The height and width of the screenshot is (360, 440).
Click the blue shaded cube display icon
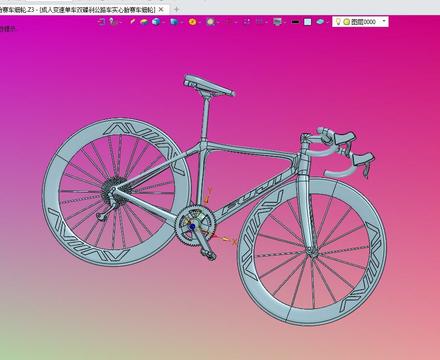coord(156,22)
